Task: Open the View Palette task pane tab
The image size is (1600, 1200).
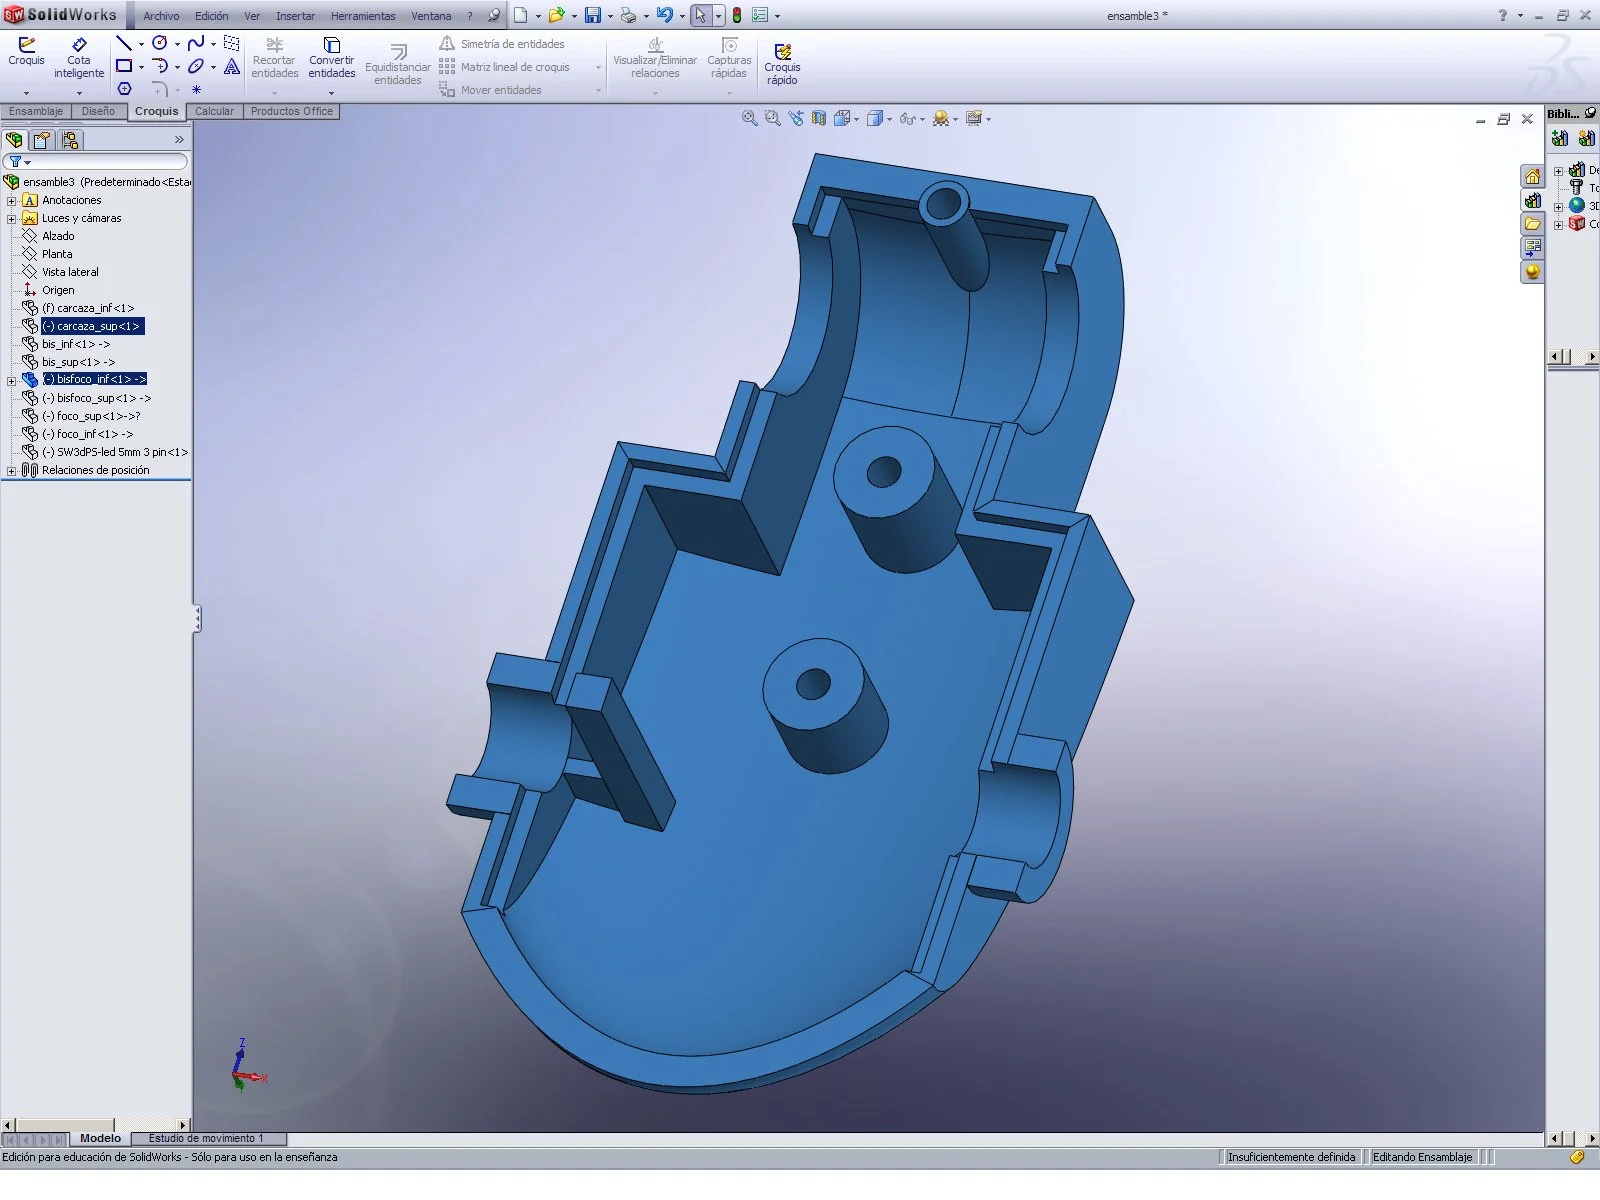Action: point(1532,247)
